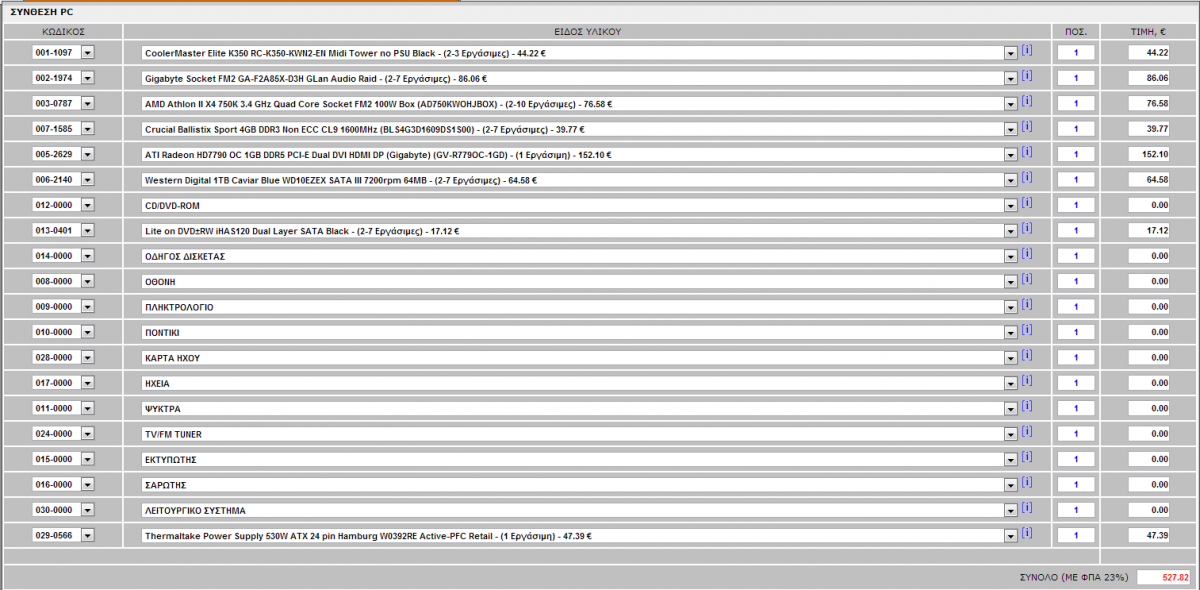Open info icon for Gigabyte Socket FM2 row
The image size is (1200, 590).
[1026, 75]
